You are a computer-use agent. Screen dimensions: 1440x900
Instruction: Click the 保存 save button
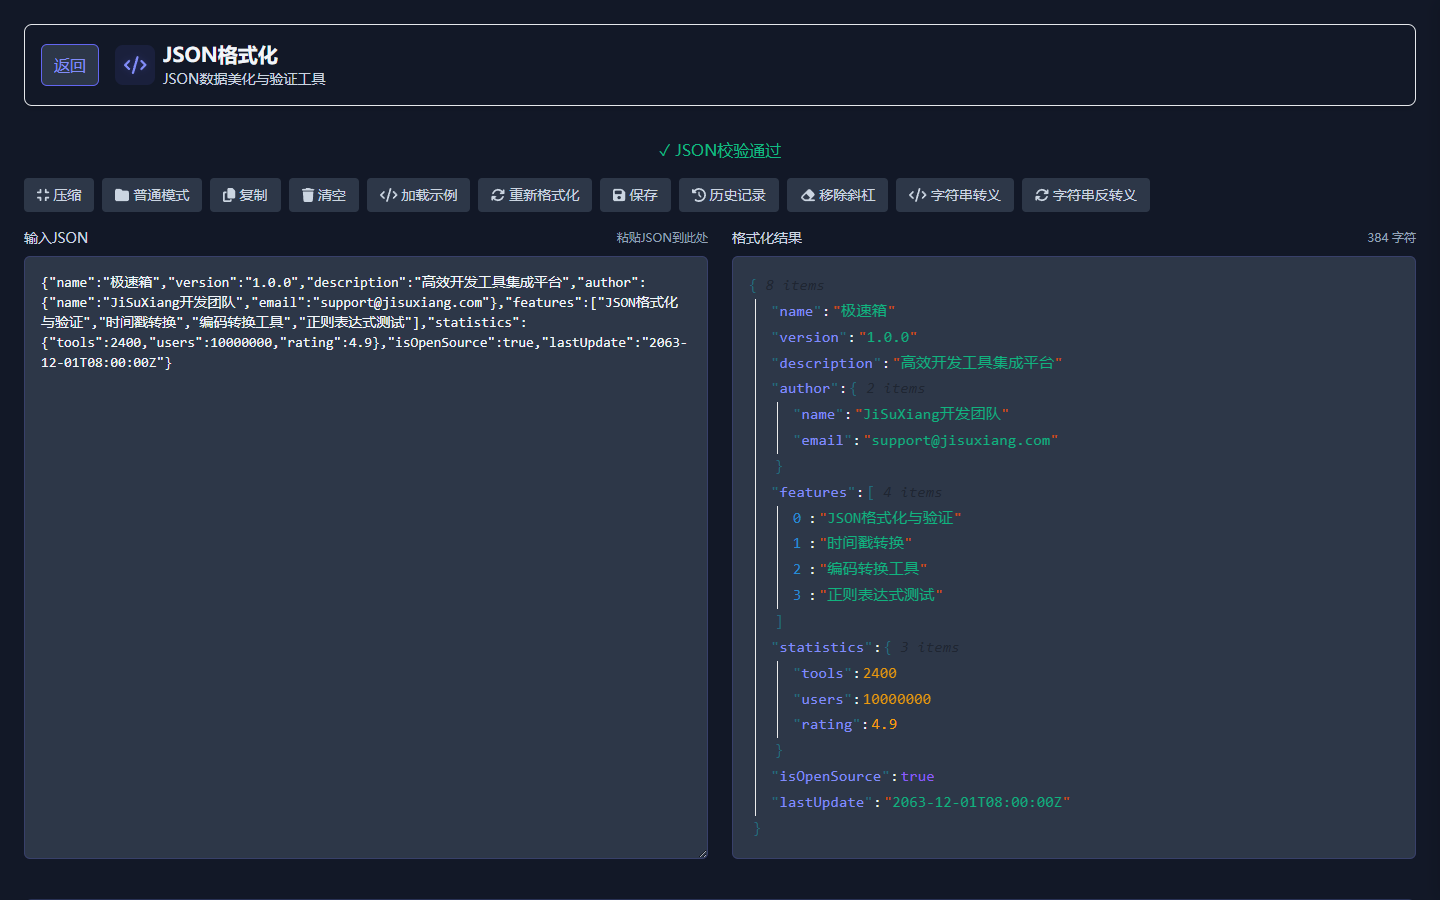635,195
